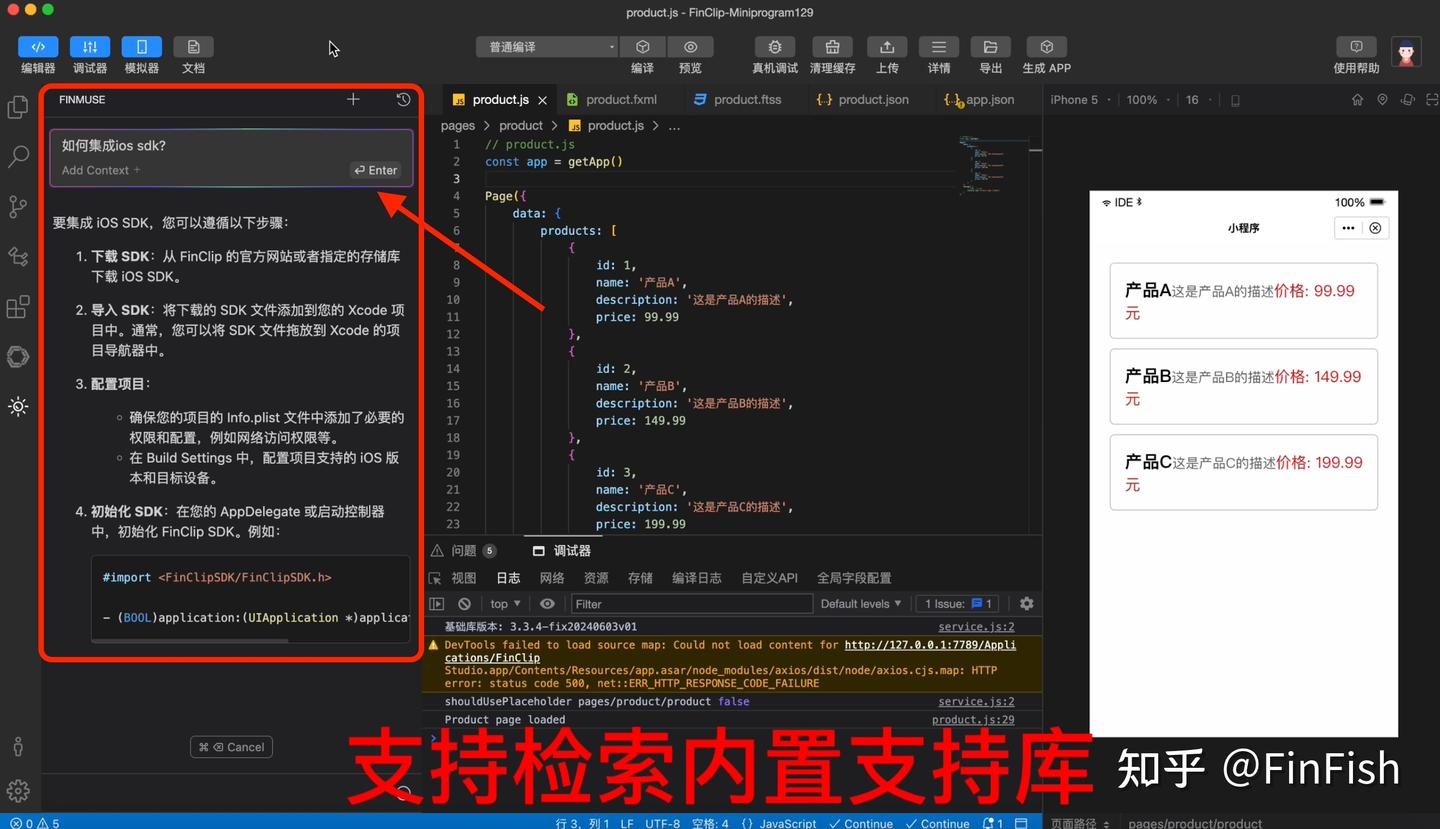Select the 产品A product card

tap(1243, 301)
